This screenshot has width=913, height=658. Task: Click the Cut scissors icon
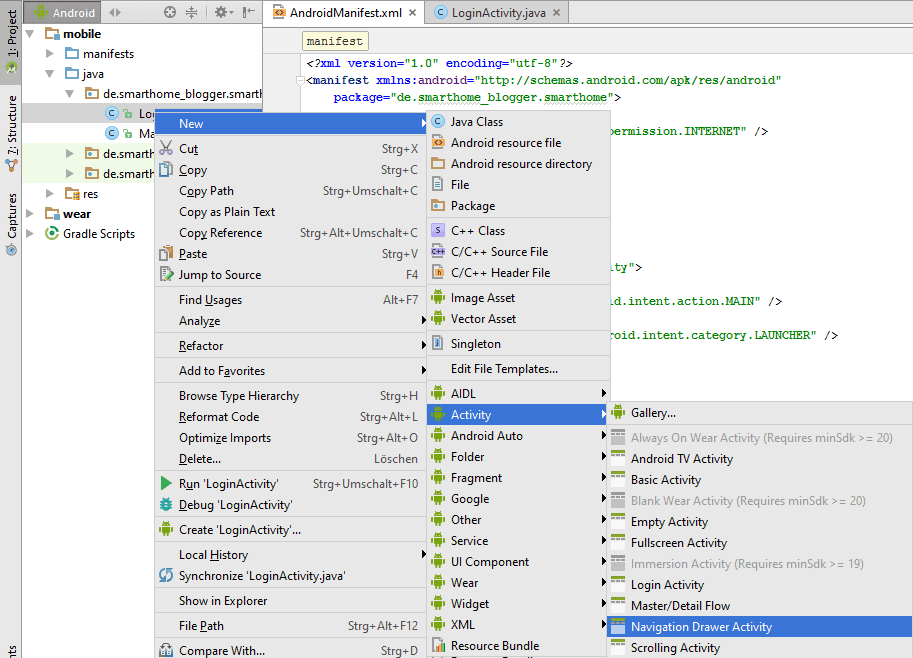click(166, 148)
